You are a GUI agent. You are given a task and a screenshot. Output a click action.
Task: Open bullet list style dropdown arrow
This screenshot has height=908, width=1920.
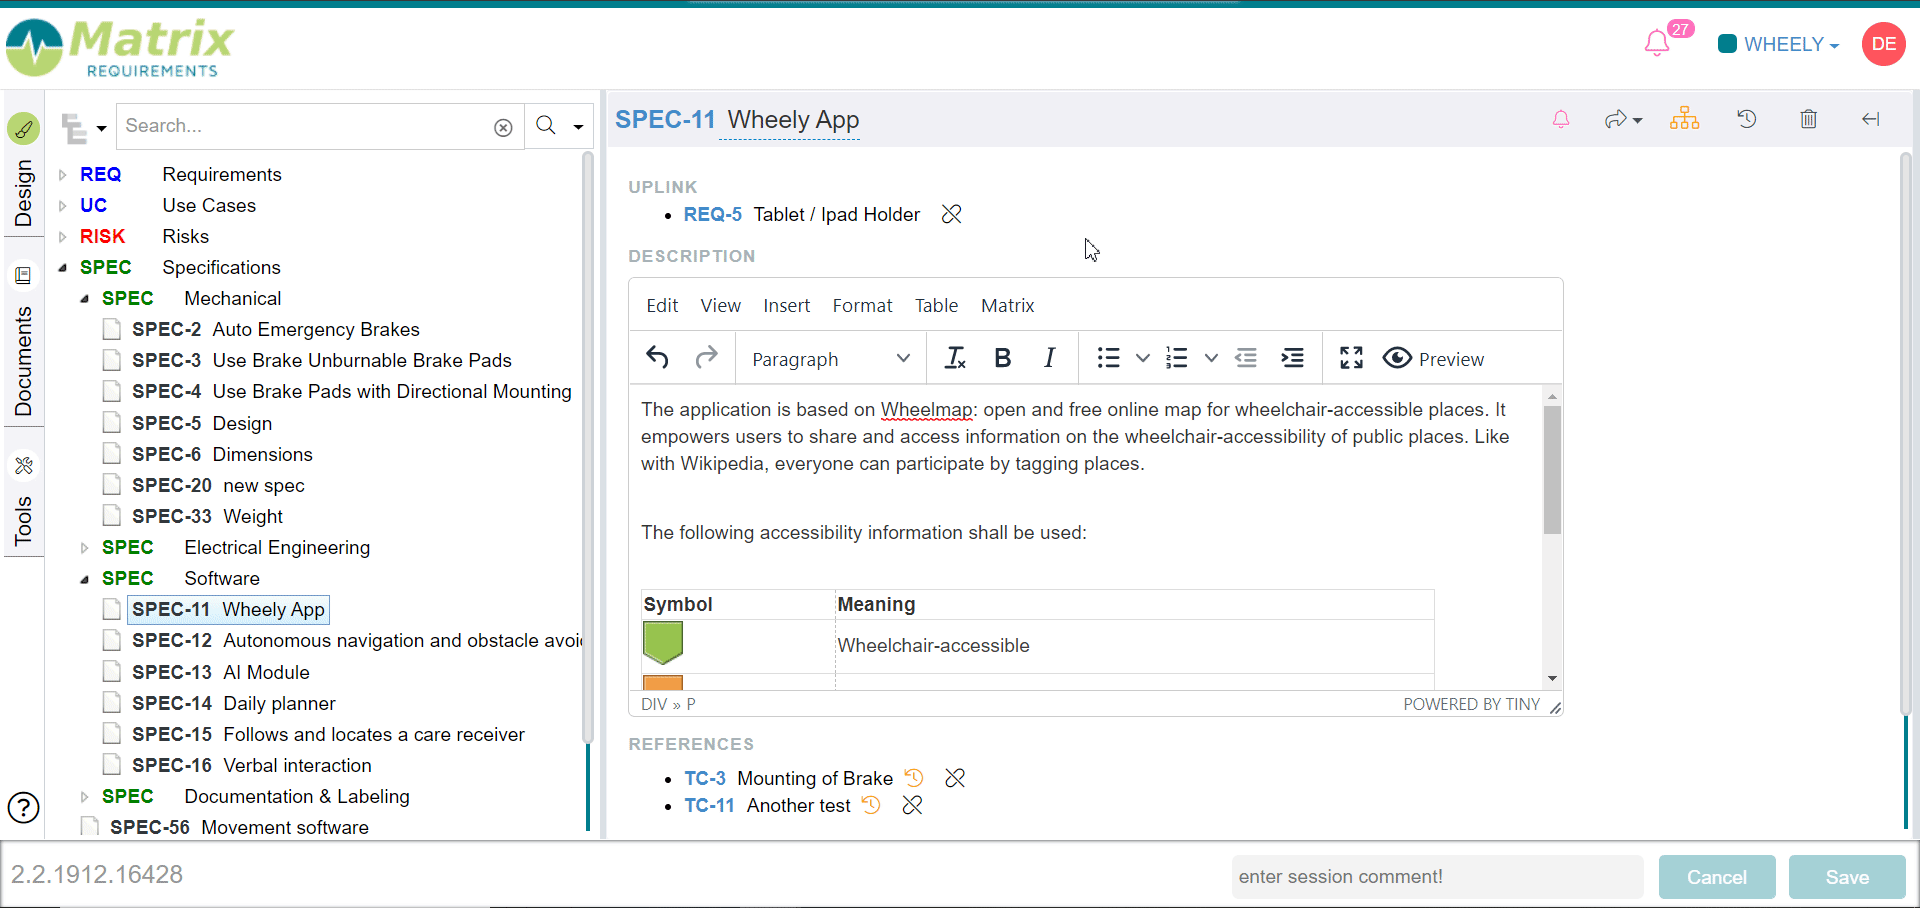point(1142,358)
